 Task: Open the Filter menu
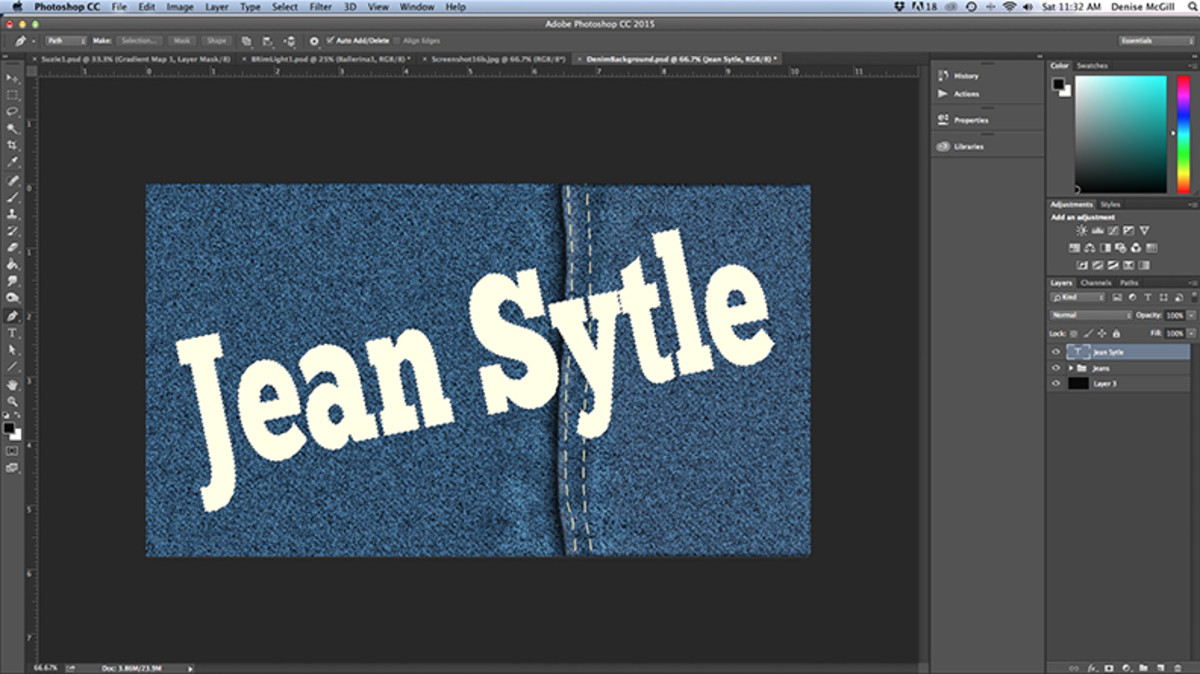pyautogui.click(x=320, y=6)
